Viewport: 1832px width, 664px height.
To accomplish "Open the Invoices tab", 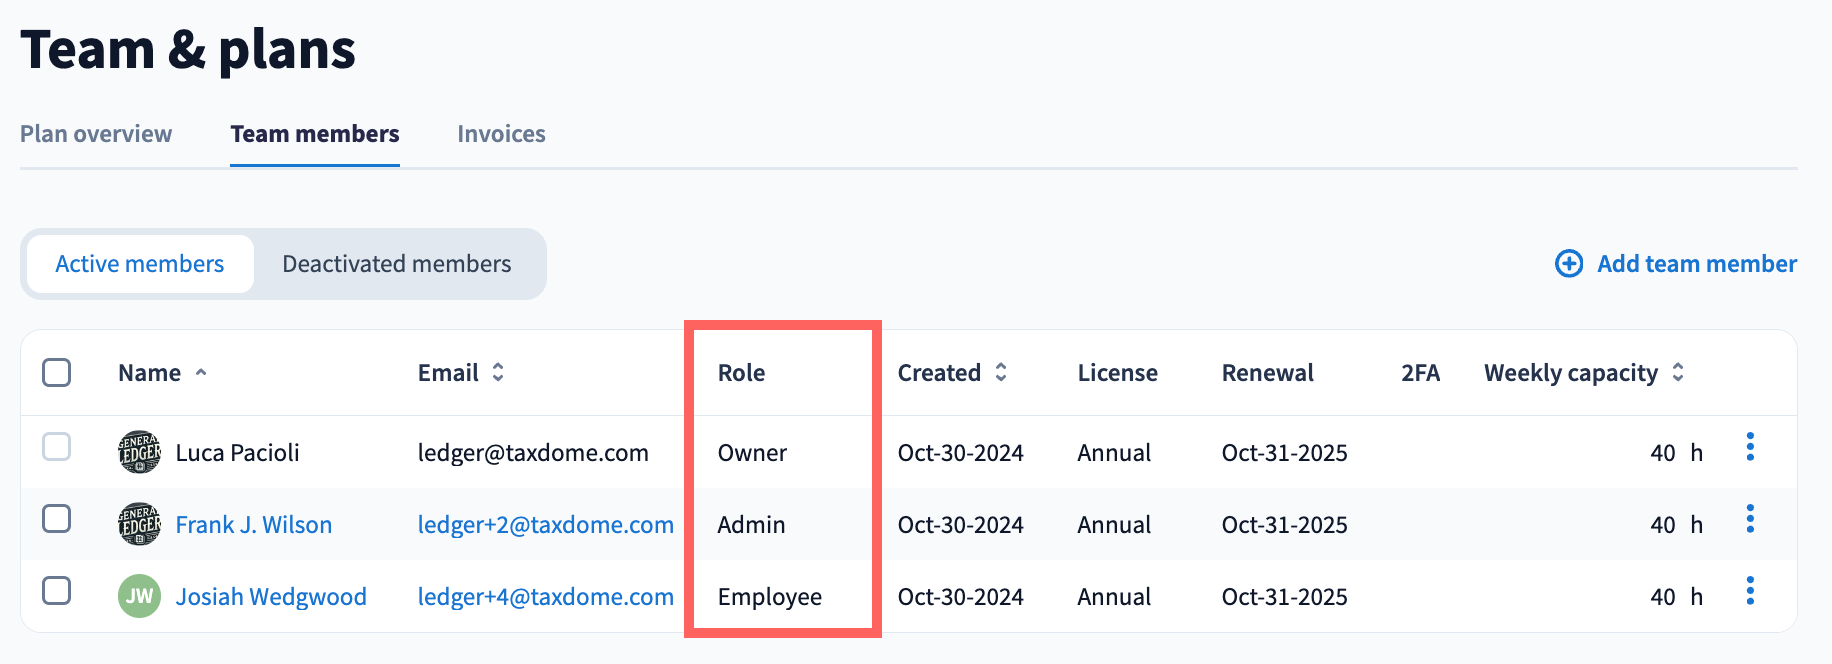I will [x=501, y=134].
